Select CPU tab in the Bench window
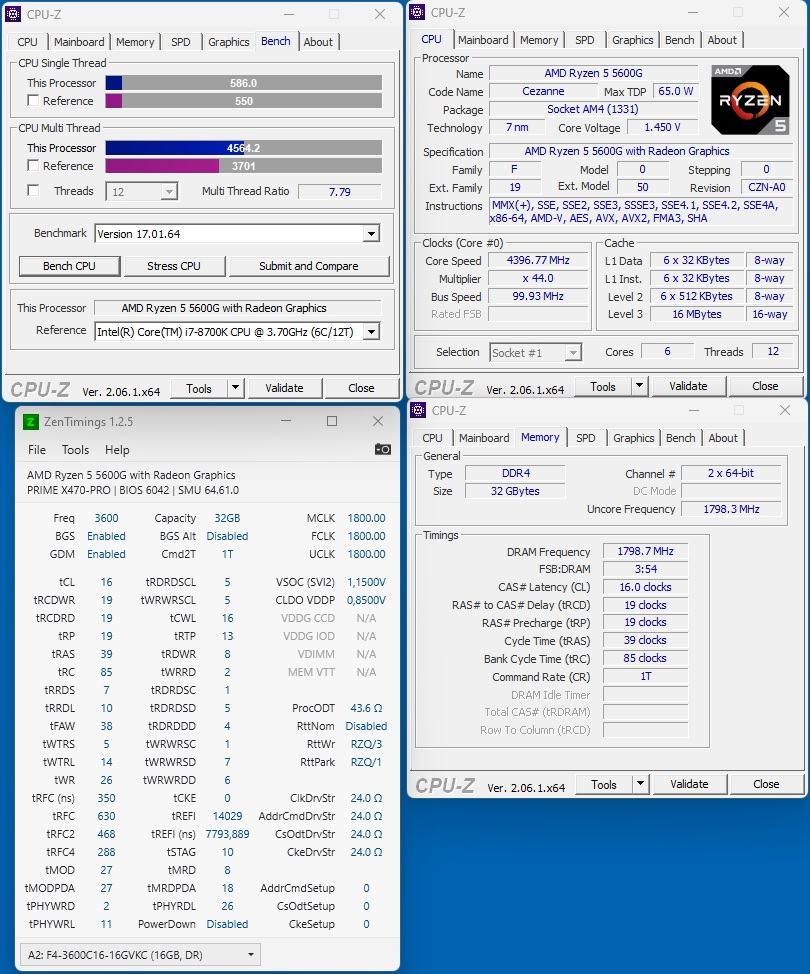Viewport: 810px width, 974px height. 27,42
